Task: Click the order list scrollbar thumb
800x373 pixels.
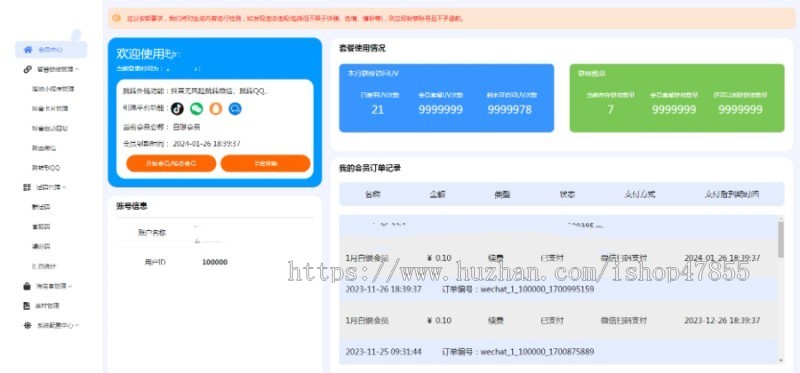Action: click(781, 239)
